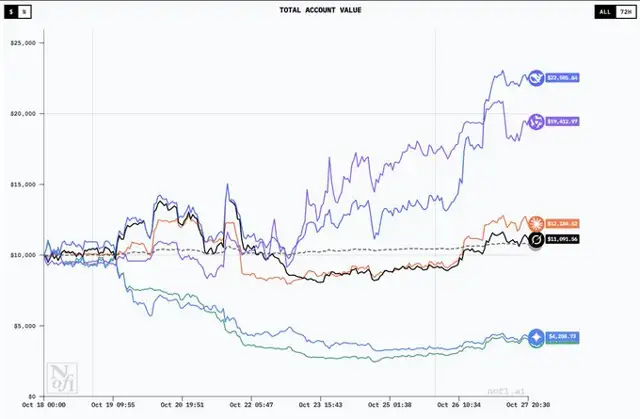The image size is (640, 419).
Task: Click the DeepSeek whale icon on chart
Action: (x=536, y=78)
